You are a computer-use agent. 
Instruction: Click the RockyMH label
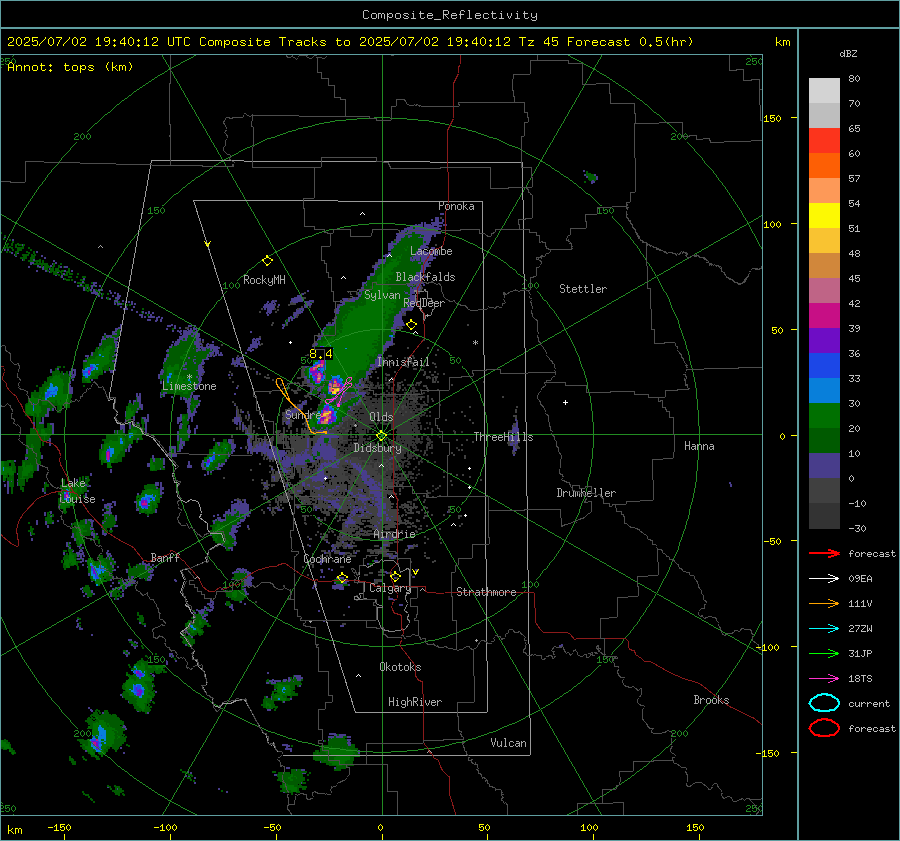(264, 280)
